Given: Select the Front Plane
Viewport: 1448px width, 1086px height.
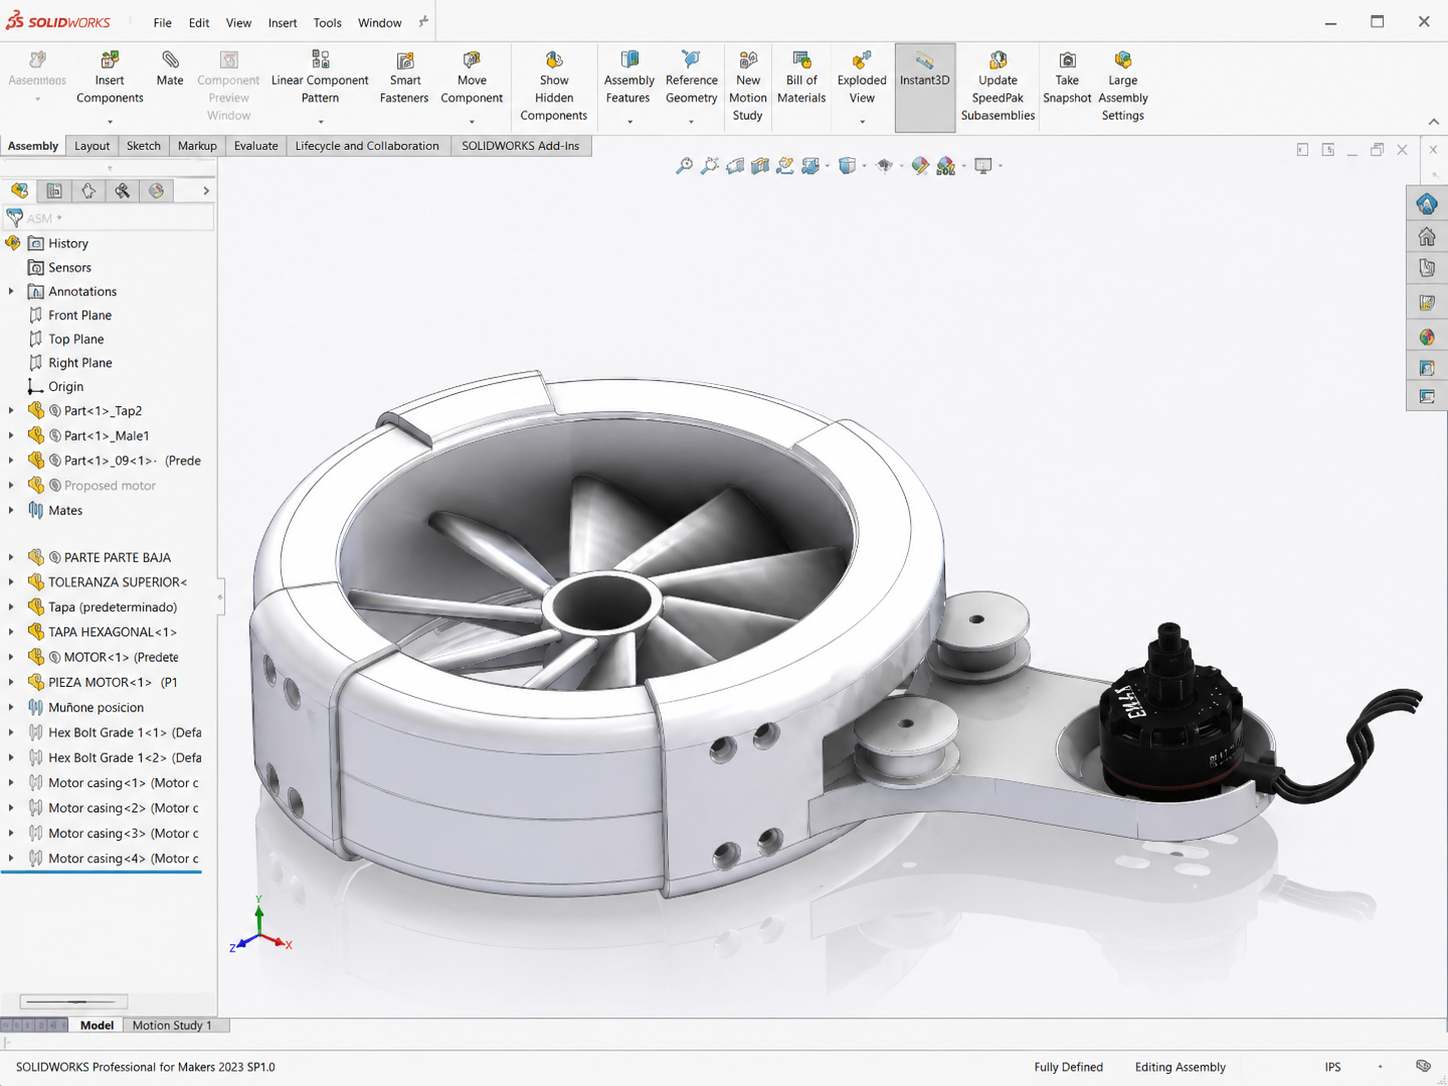Looking at the screenshot, I should [x=80, y=315].
